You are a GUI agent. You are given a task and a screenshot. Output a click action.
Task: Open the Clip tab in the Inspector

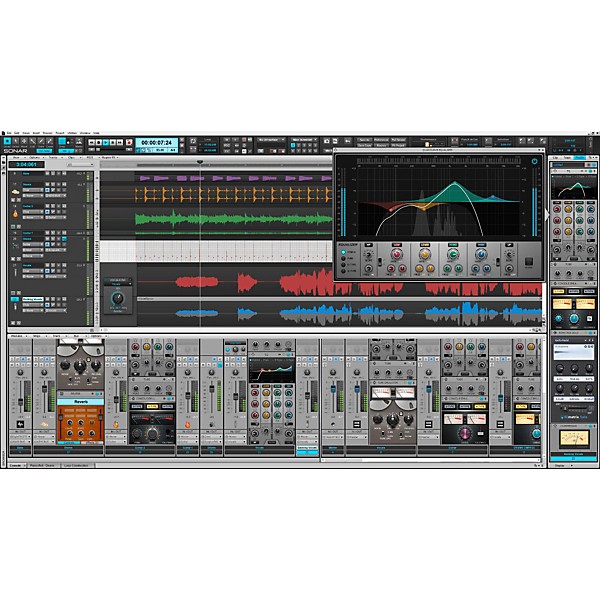[556, 157]
